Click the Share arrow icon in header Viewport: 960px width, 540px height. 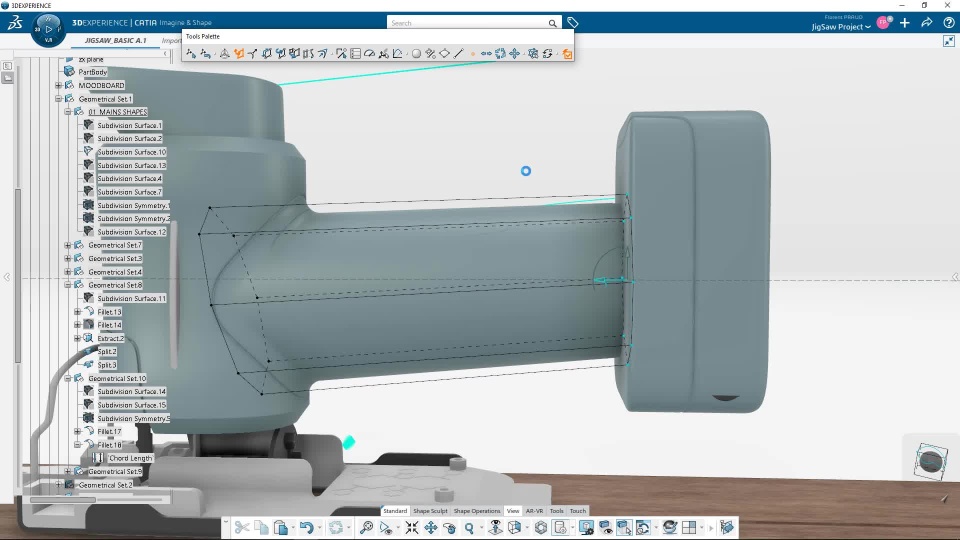(x=926, y=23)
